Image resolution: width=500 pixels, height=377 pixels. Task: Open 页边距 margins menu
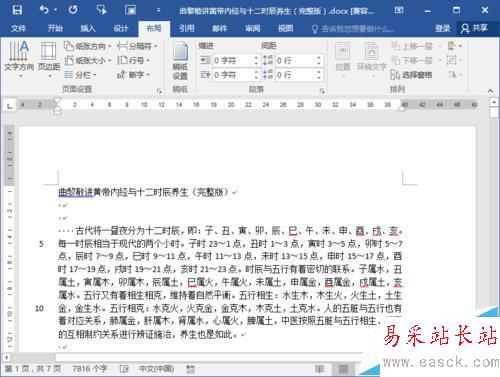point(49,60)
